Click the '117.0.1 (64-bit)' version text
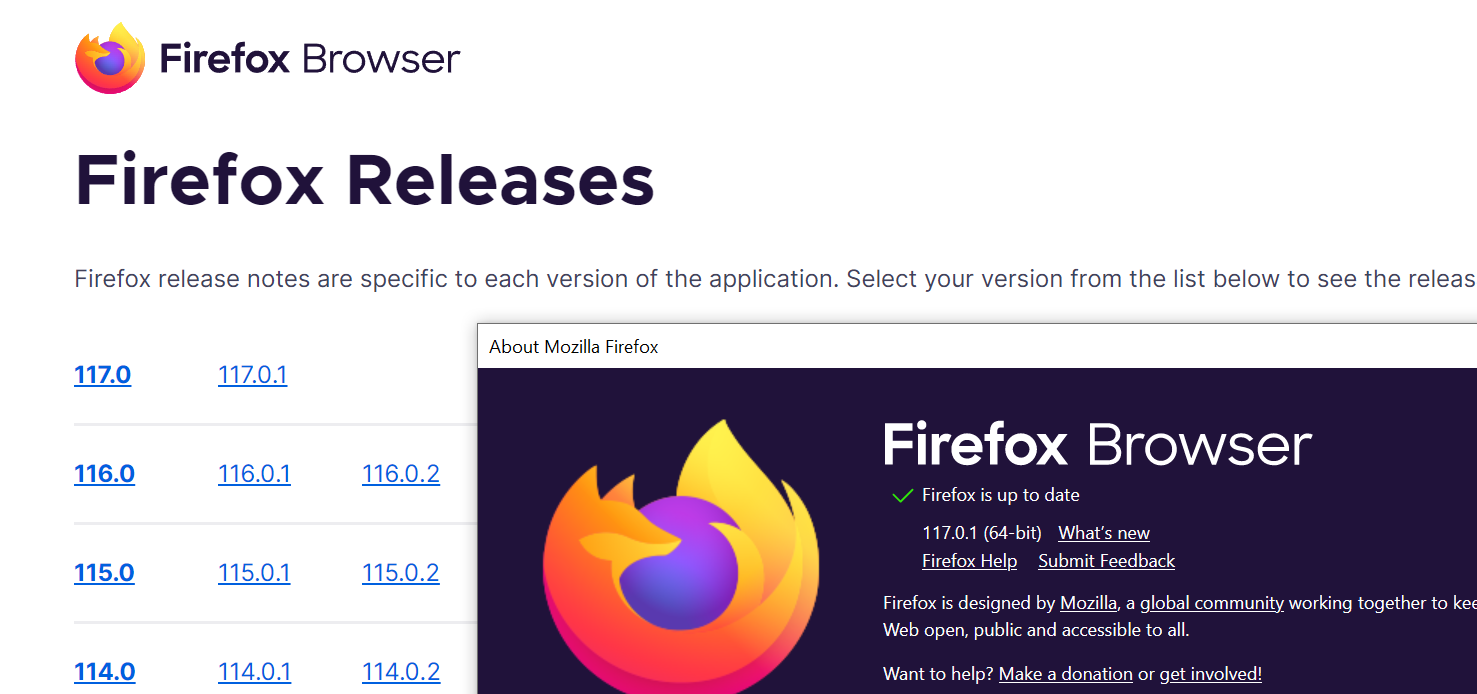 click(982, 533)
